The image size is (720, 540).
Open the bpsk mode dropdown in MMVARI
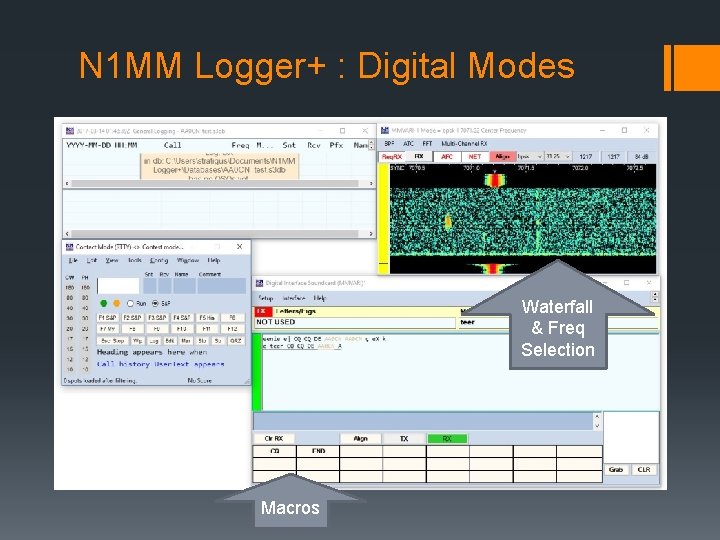pyautogui.click(x=530, y=157)
